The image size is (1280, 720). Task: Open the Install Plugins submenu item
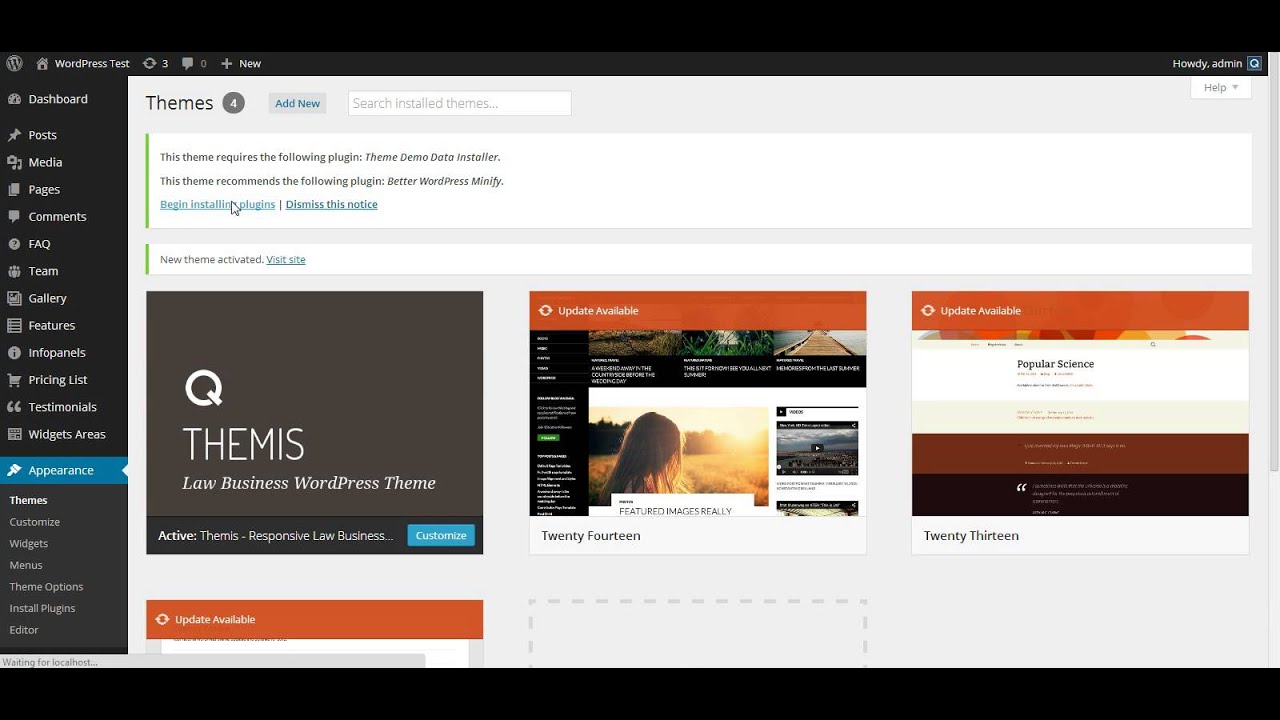coord(42,608)
